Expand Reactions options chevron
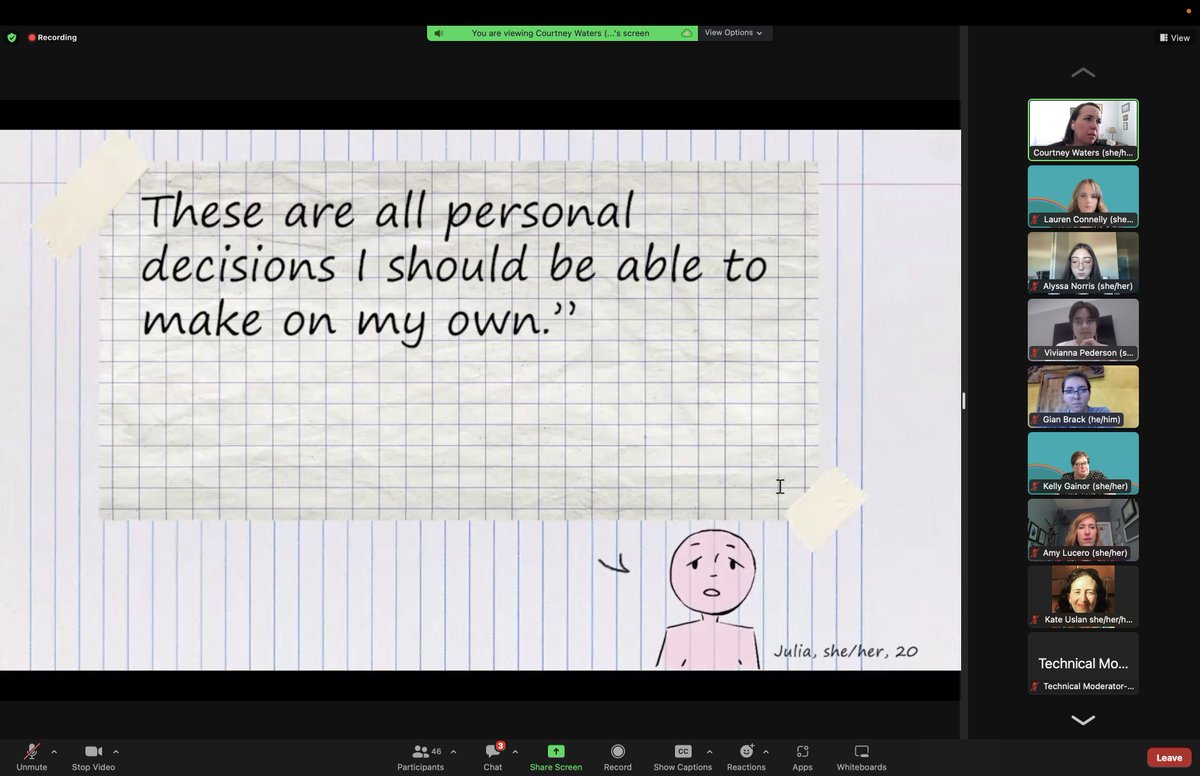Viewport: 1200px width, 776px height. click(x=766, y=751)
